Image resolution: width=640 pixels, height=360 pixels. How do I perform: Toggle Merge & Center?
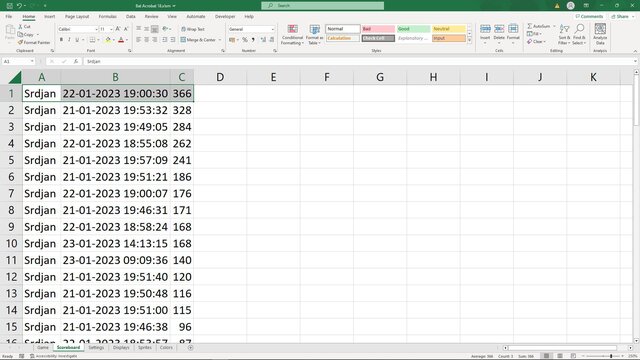click(198, 40)
